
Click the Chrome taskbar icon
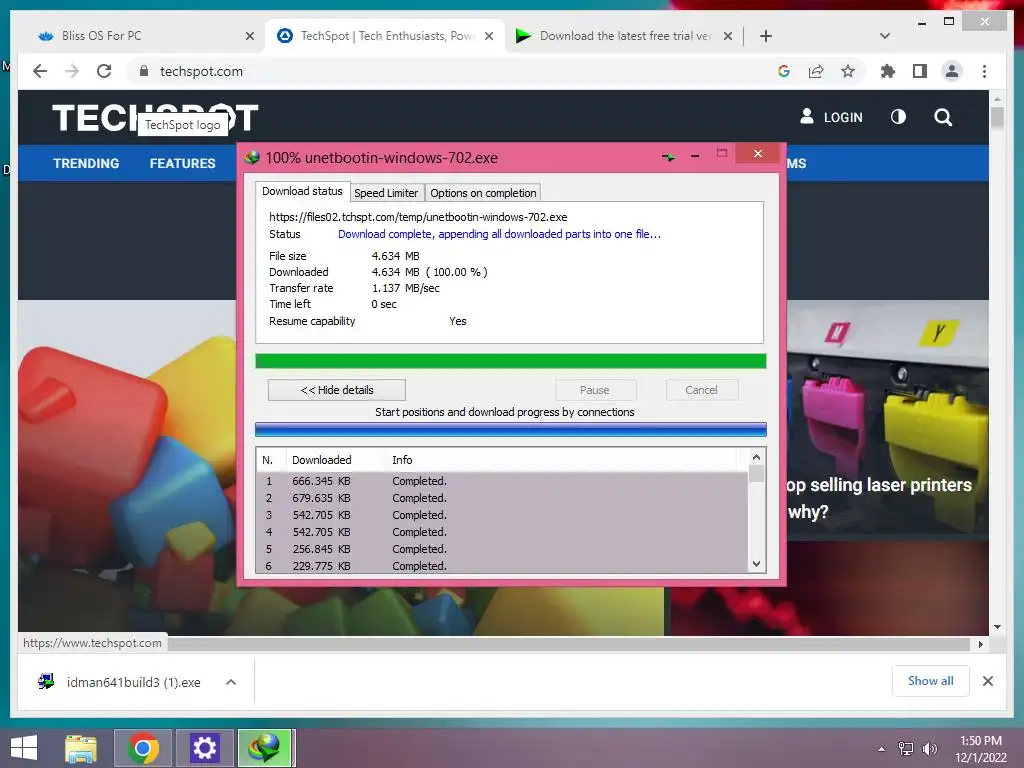143,748
